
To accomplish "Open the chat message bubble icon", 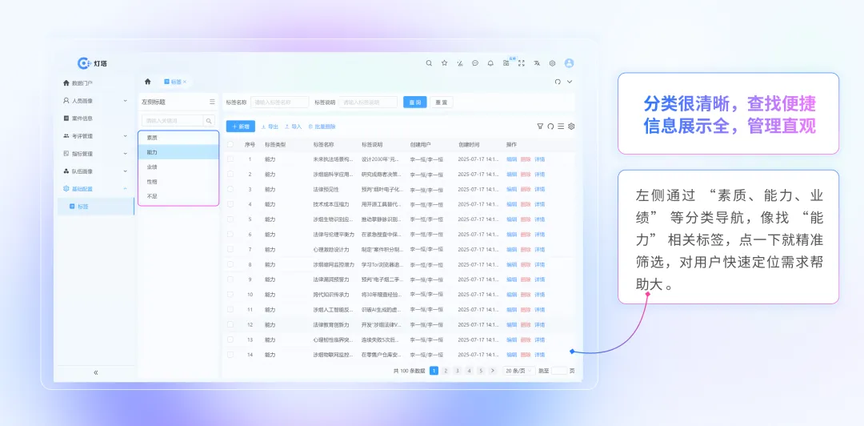I will 475,63.
